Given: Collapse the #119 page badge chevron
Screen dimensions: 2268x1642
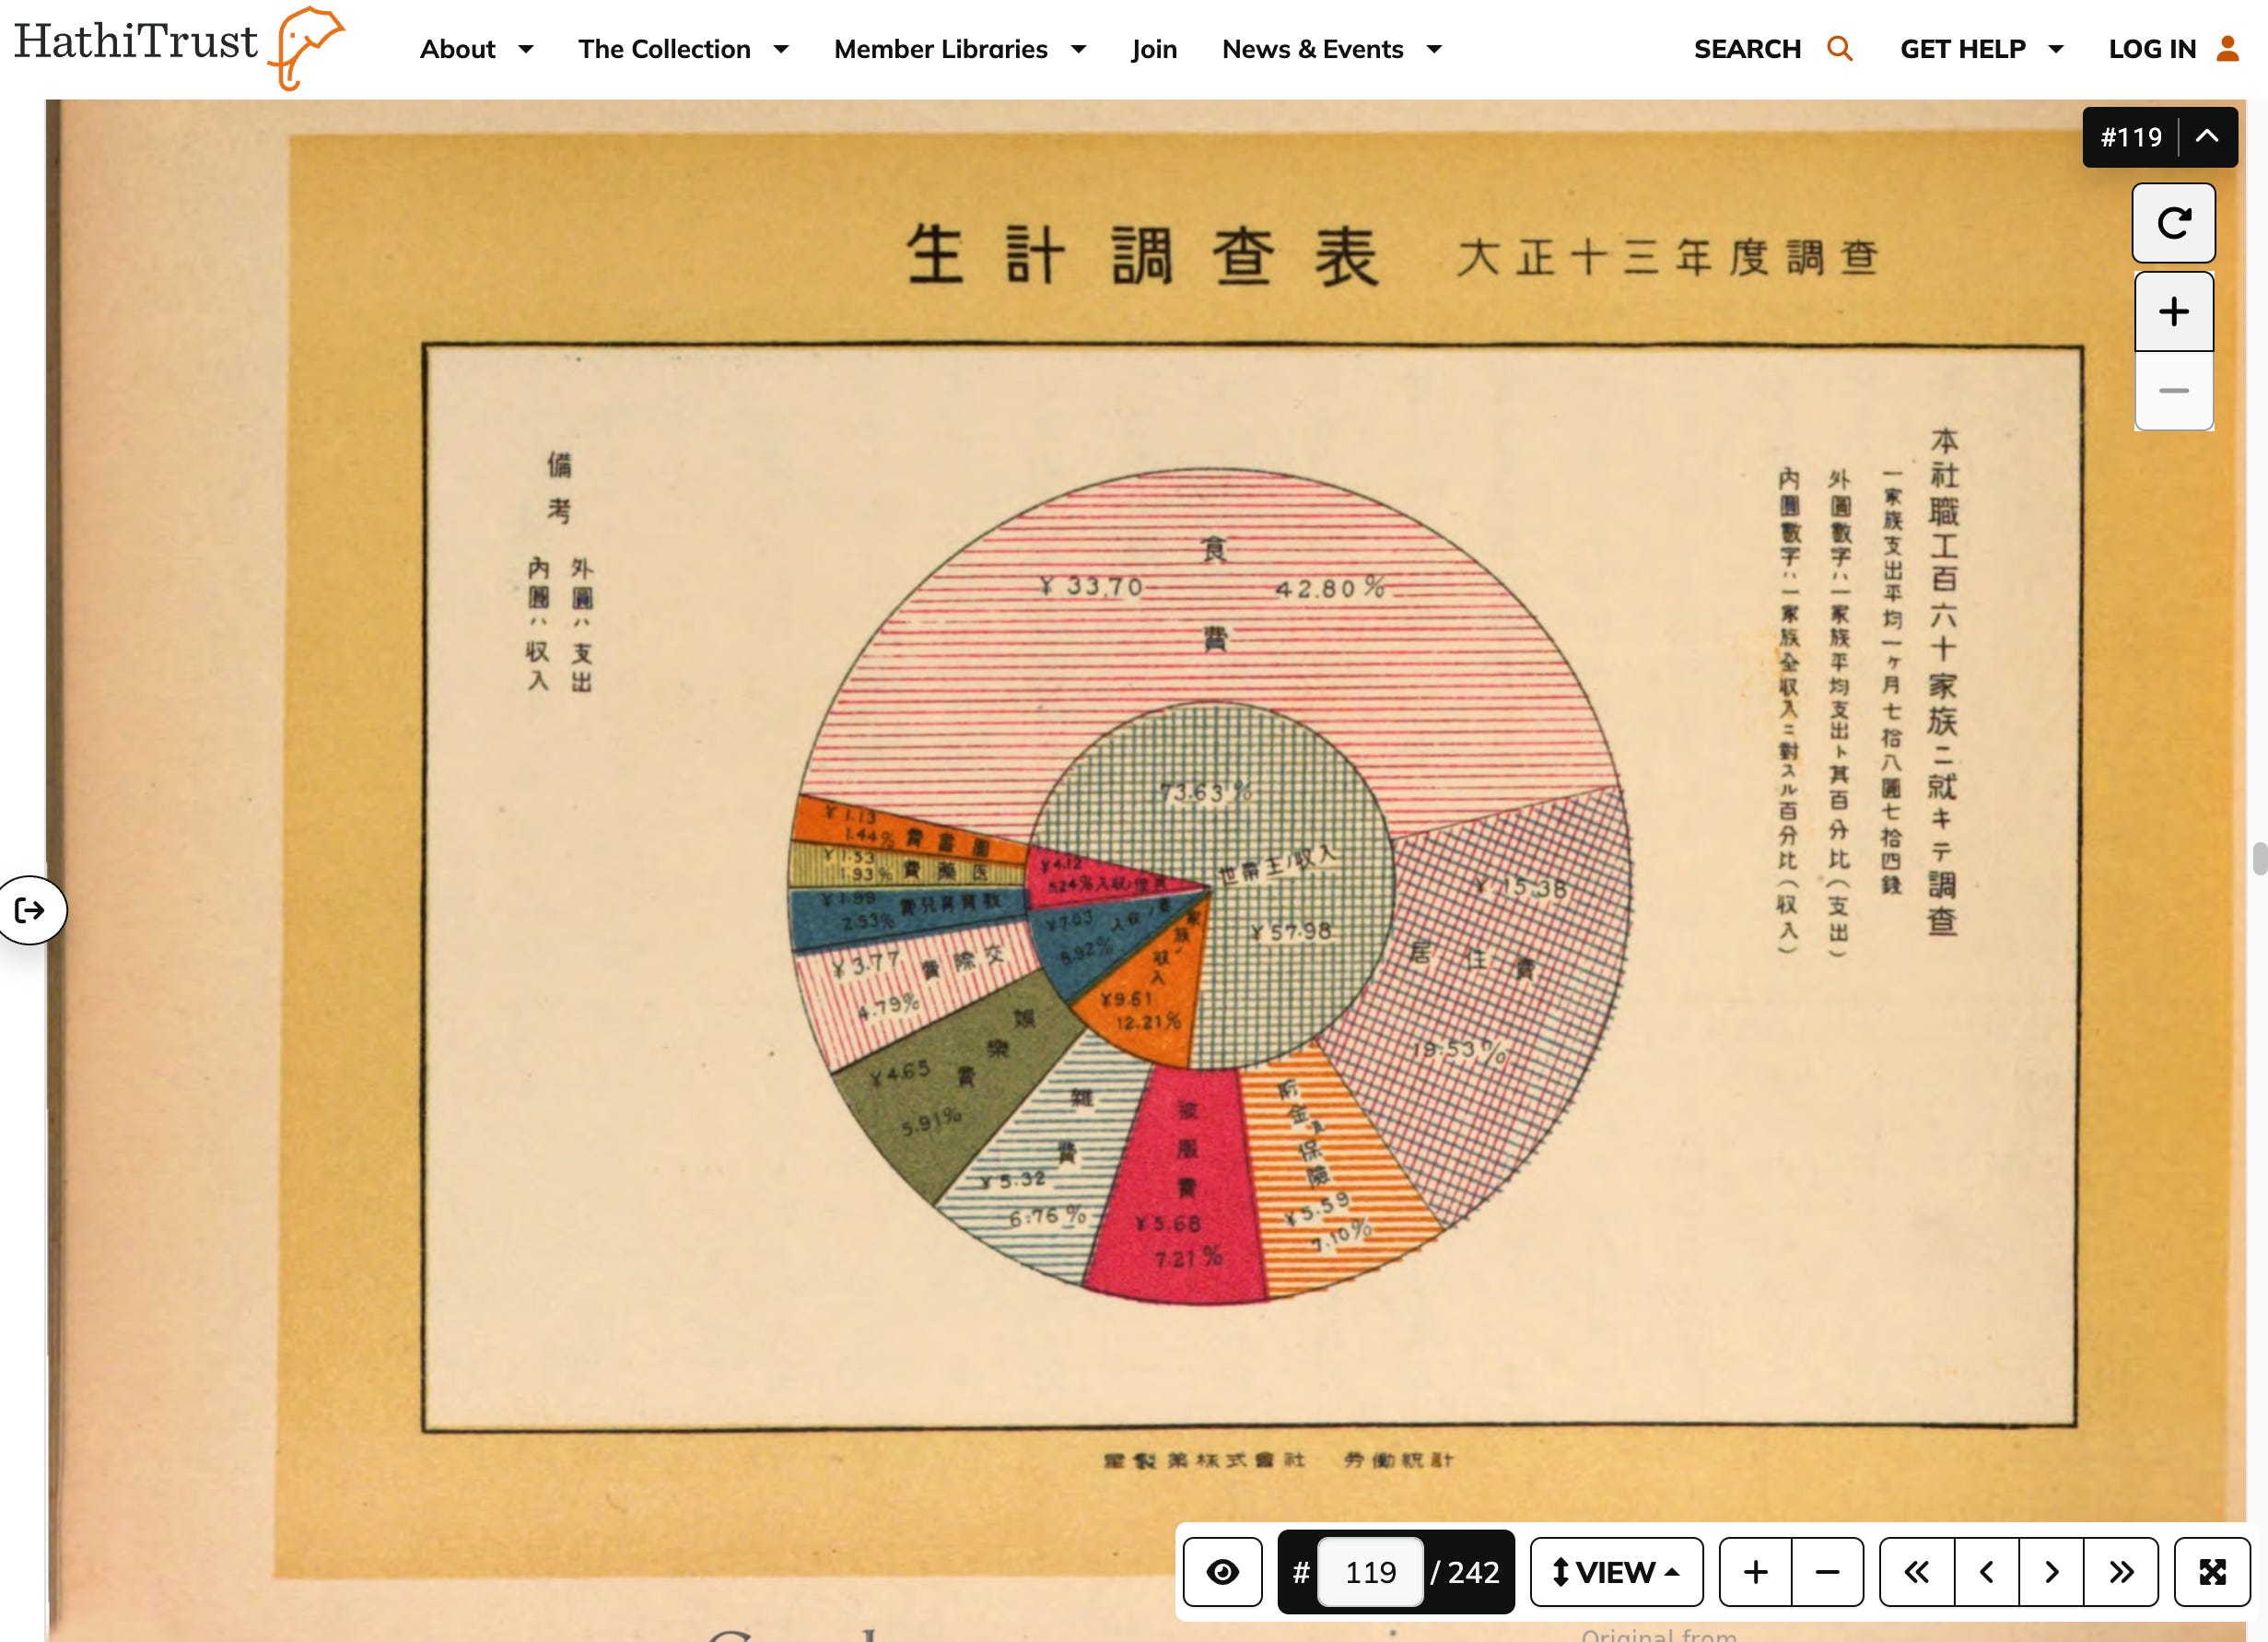Looking at the screenshot, I should point(2207,137).
